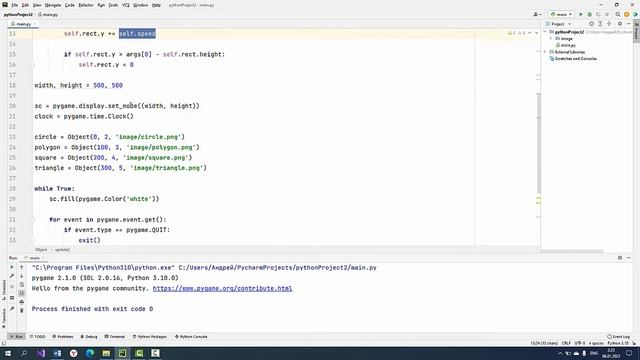Viewport: 640px width, 360px height.
Task: Toggle the Structure side tool window
Action: tap(4, 290)
